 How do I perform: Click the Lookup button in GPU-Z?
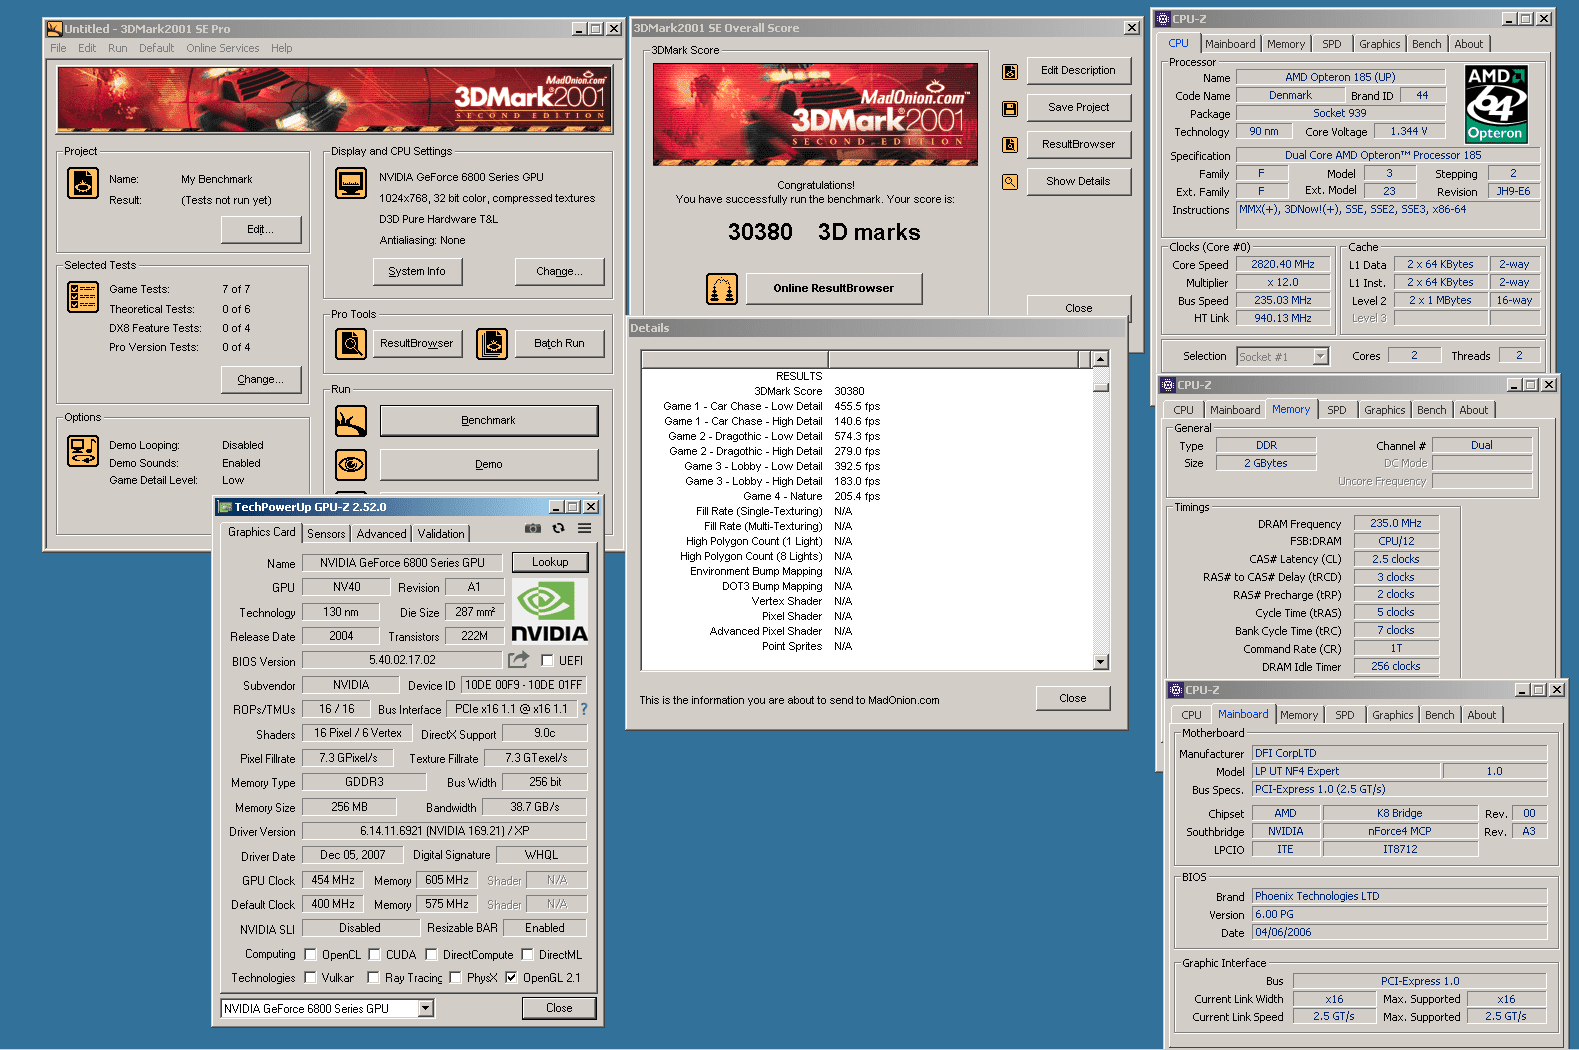pyautogui.click(x=550, y=562)
